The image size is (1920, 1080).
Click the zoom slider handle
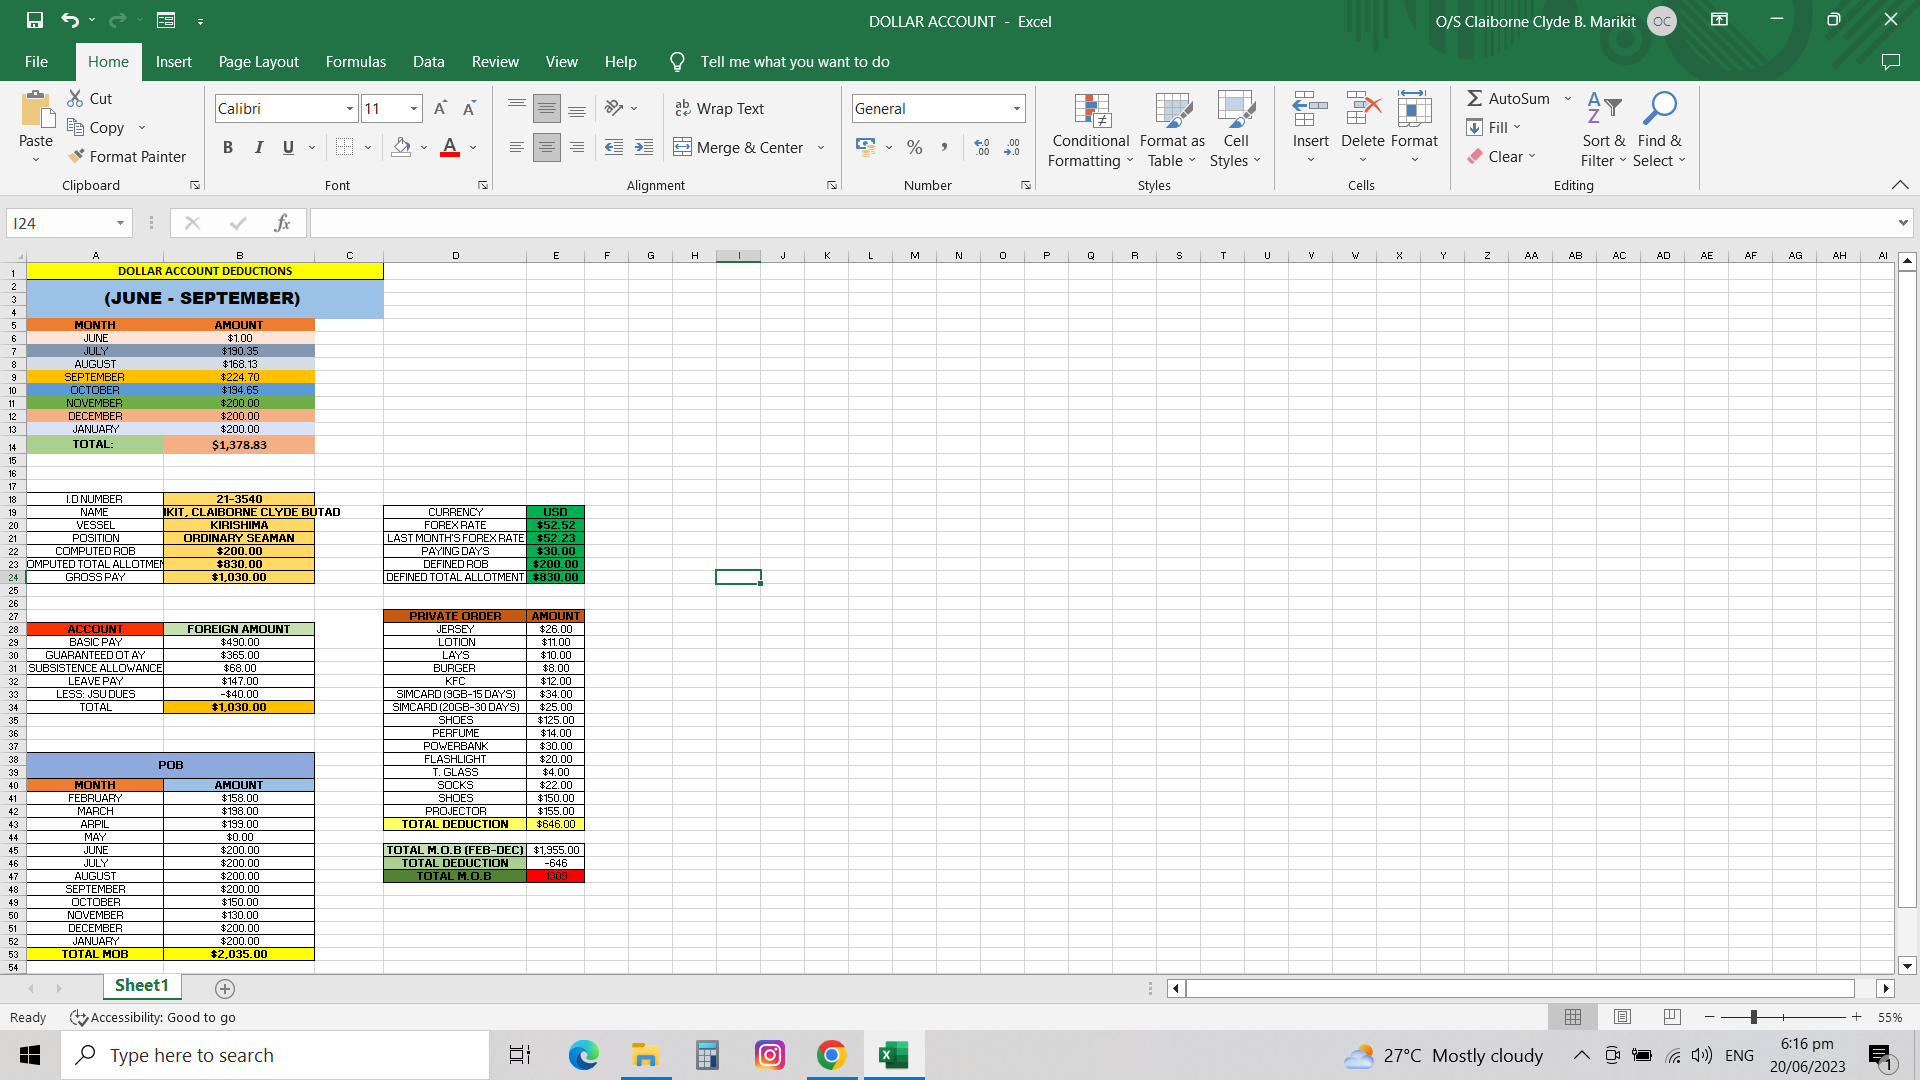[x=1753, y=1017]
